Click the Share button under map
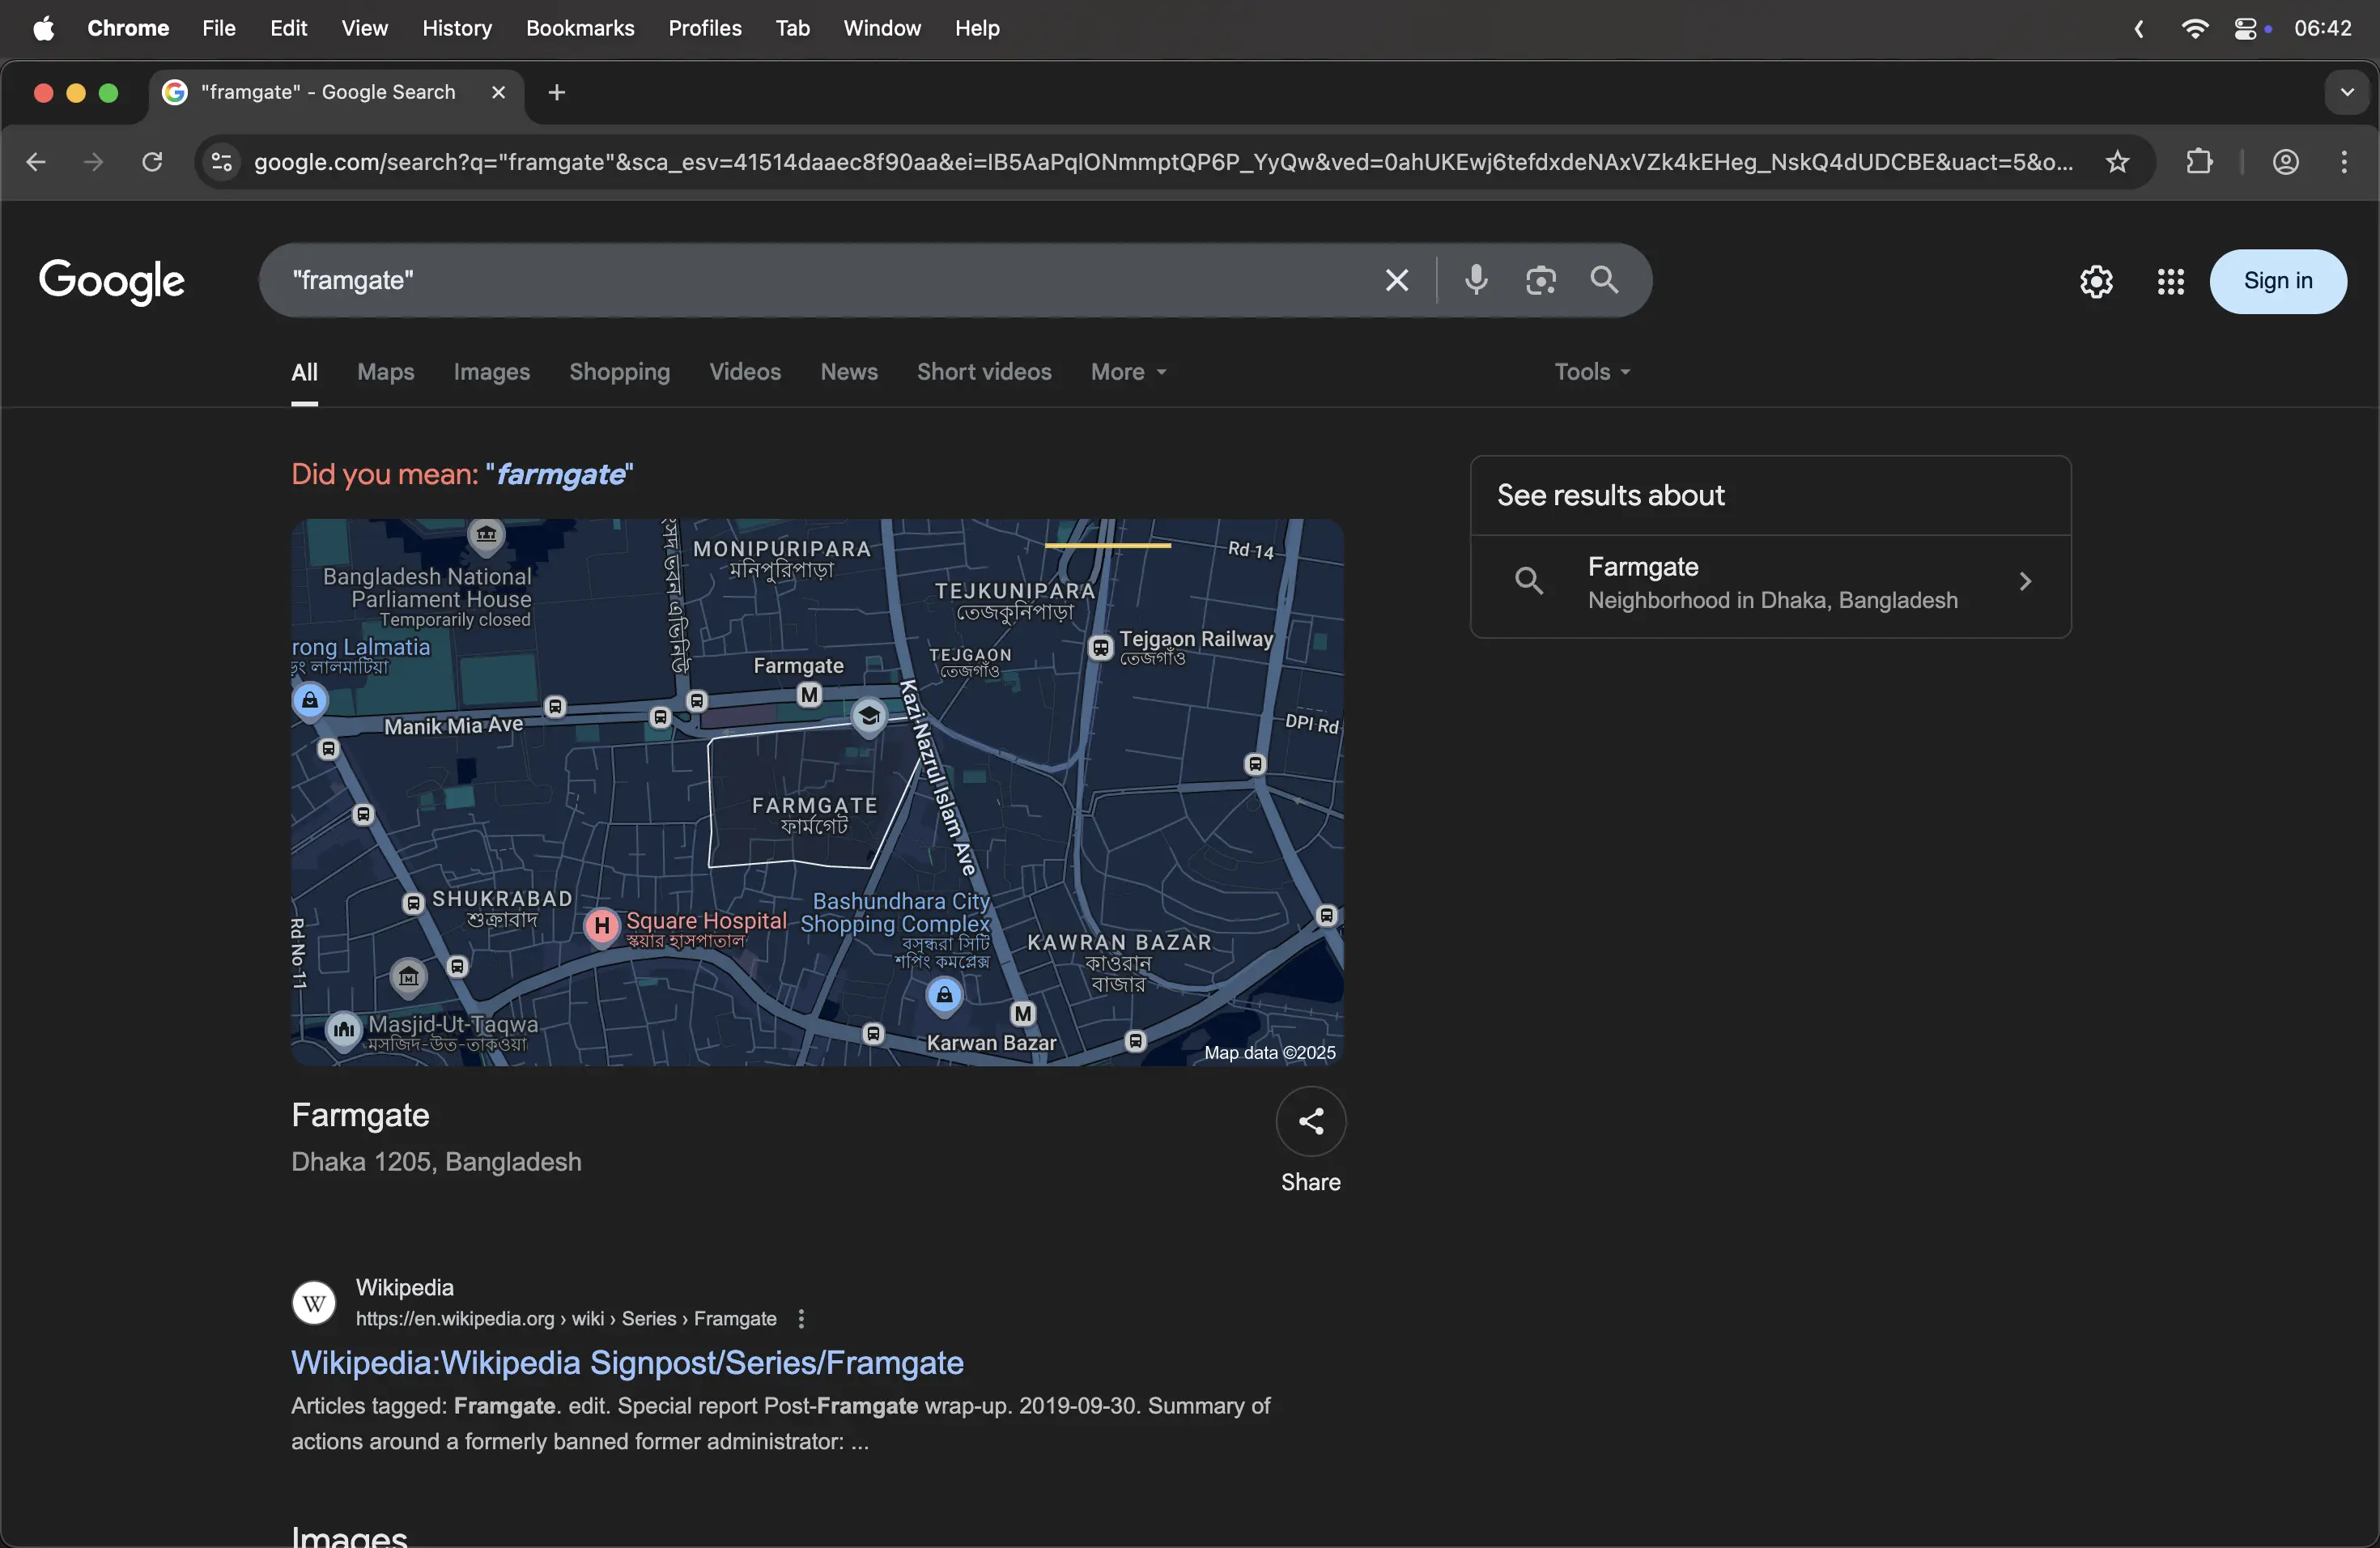This screenshot has width=2380, height=1548. 1310,1122
